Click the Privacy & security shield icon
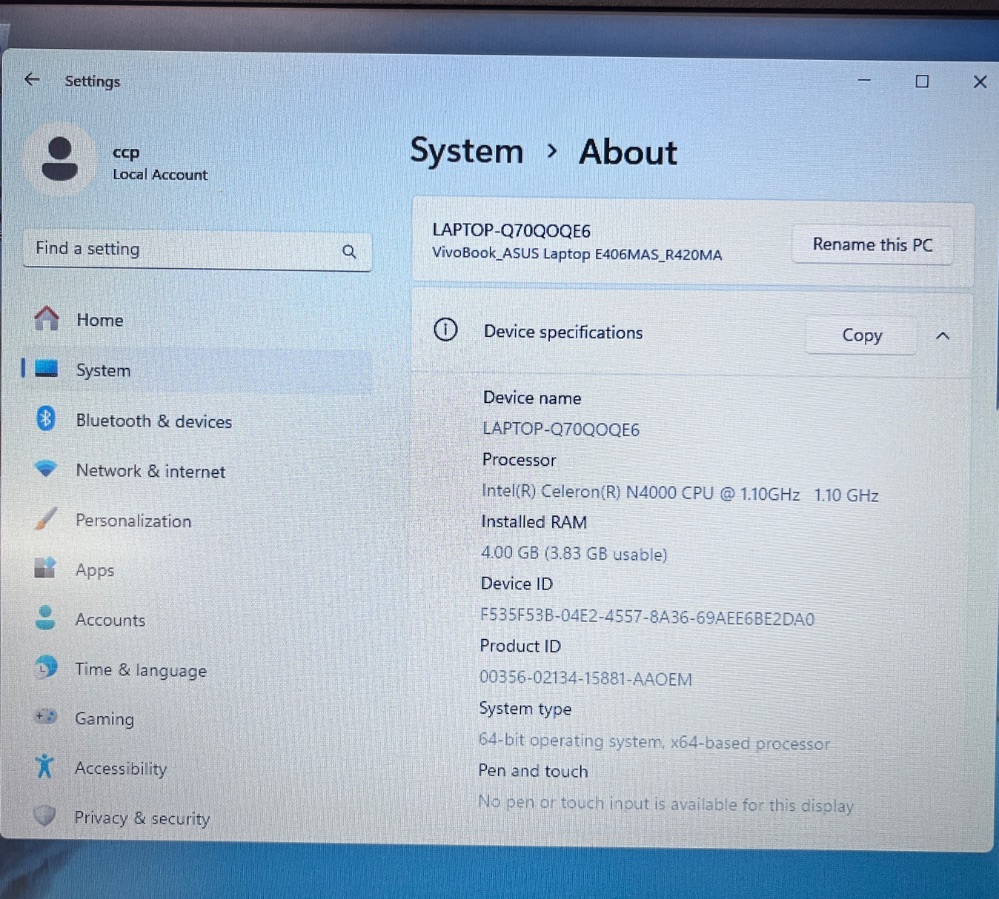The height and width of the screenshot is (899, 999). 45,816
